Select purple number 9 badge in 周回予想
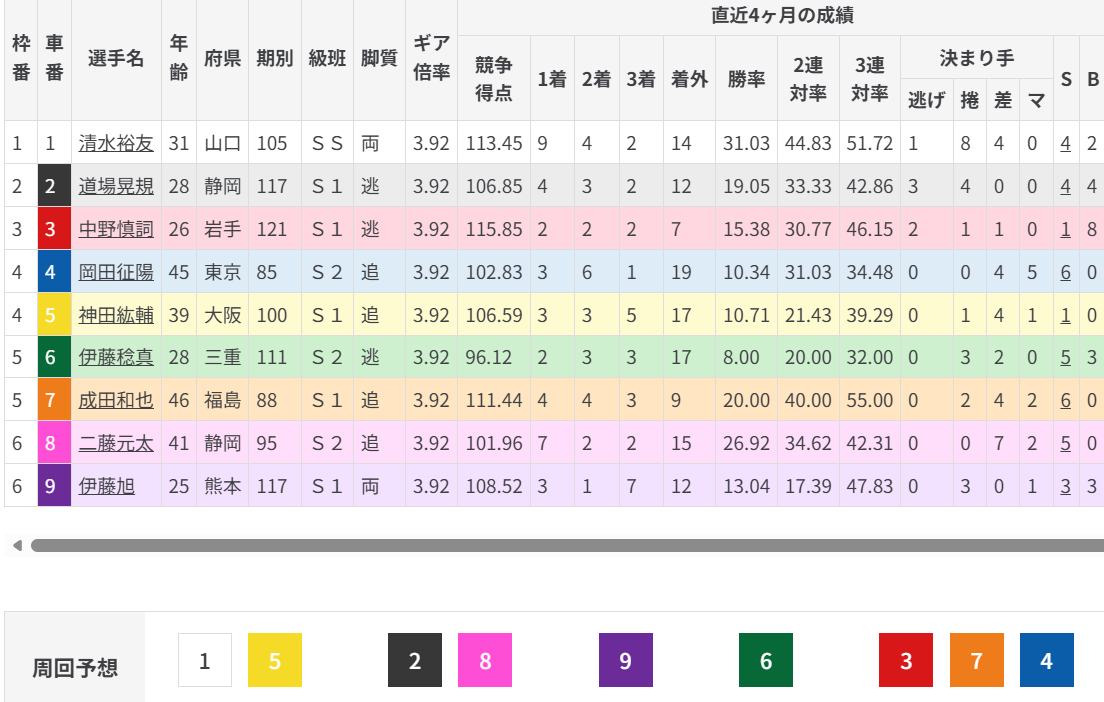The height and width of the screenshot is (702, 1104). pos(626,660)
